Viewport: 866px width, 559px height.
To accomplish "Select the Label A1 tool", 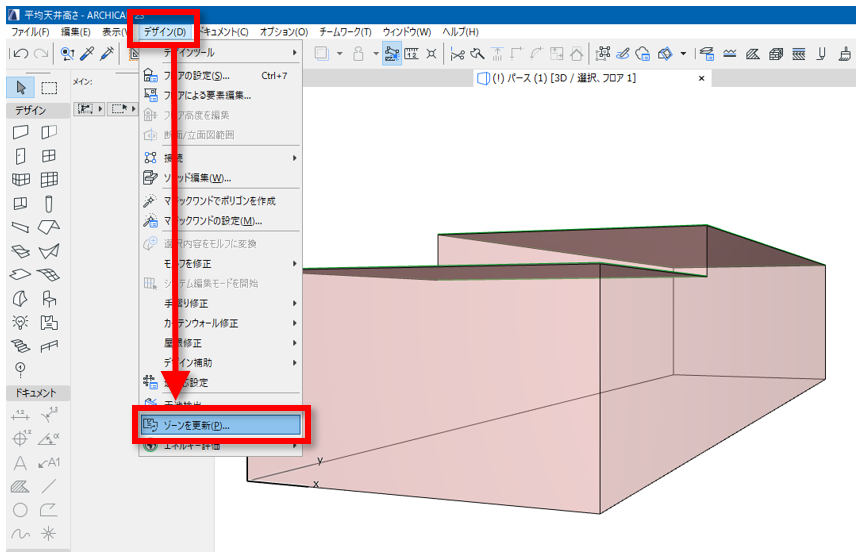I will [x=49, y=463].
